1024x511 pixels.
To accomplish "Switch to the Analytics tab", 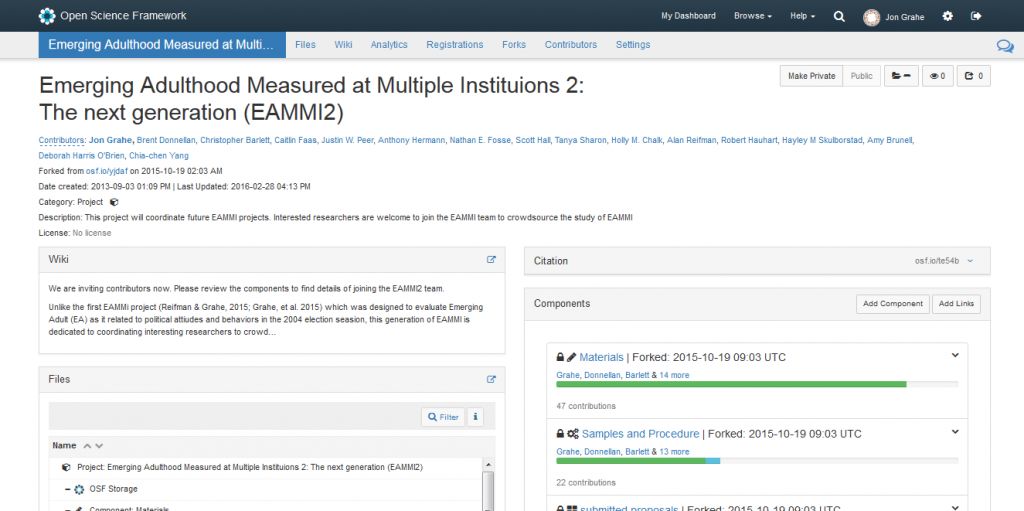I will (389, 44).
